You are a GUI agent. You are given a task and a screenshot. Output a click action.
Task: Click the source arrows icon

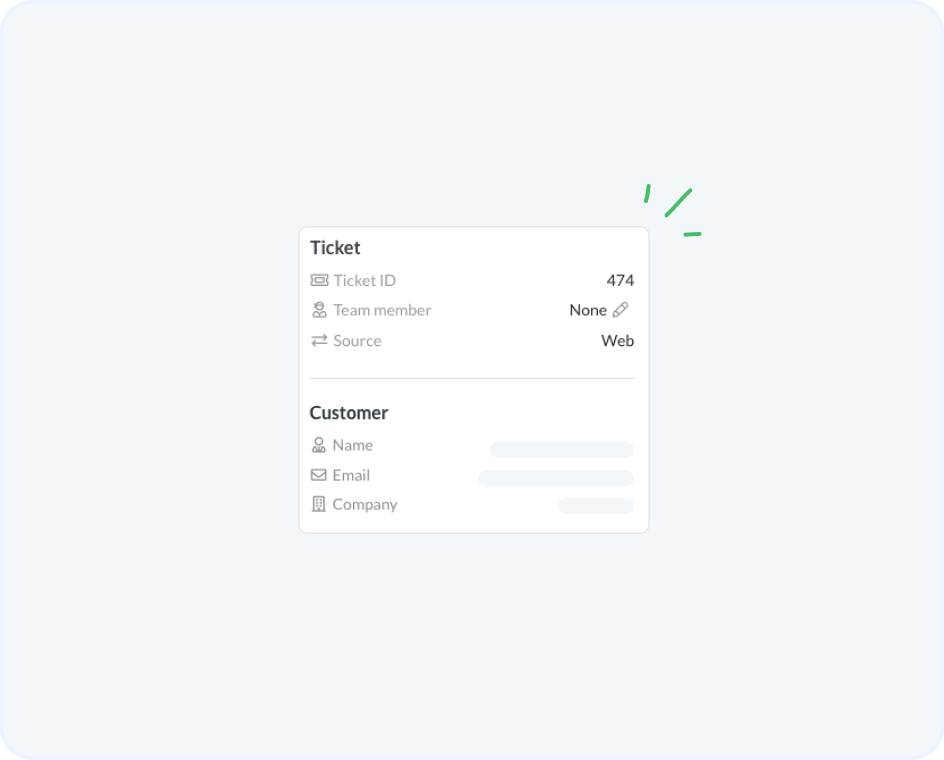319,341
